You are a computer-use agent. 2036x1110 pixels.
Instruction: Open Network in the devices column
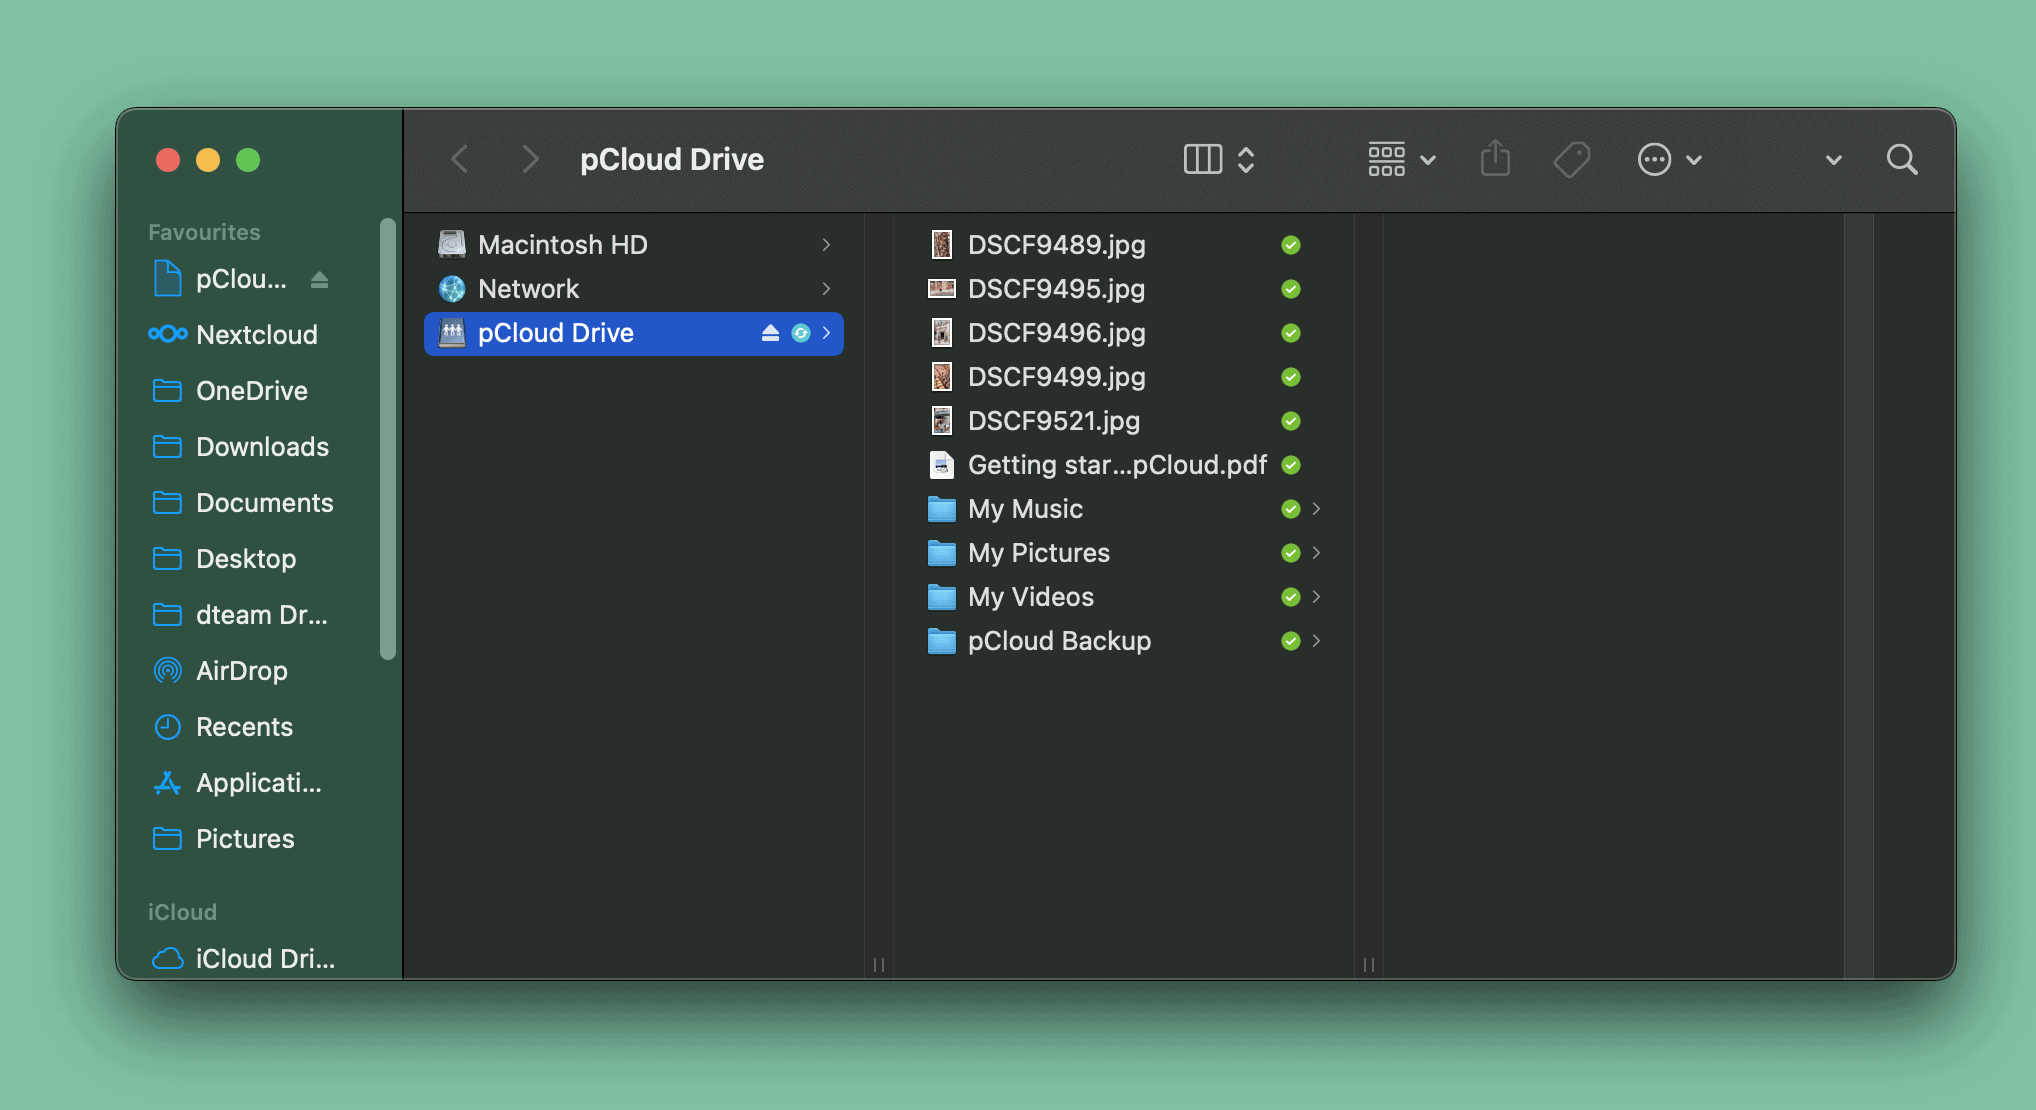(528, 289)
